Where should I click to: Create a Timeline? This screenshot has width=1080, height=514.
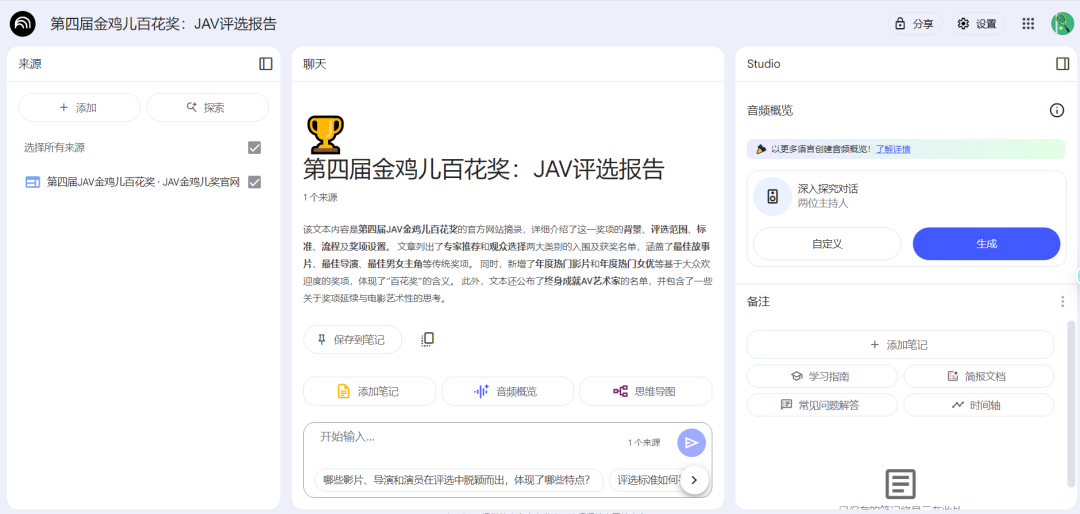tap(979, 405)
